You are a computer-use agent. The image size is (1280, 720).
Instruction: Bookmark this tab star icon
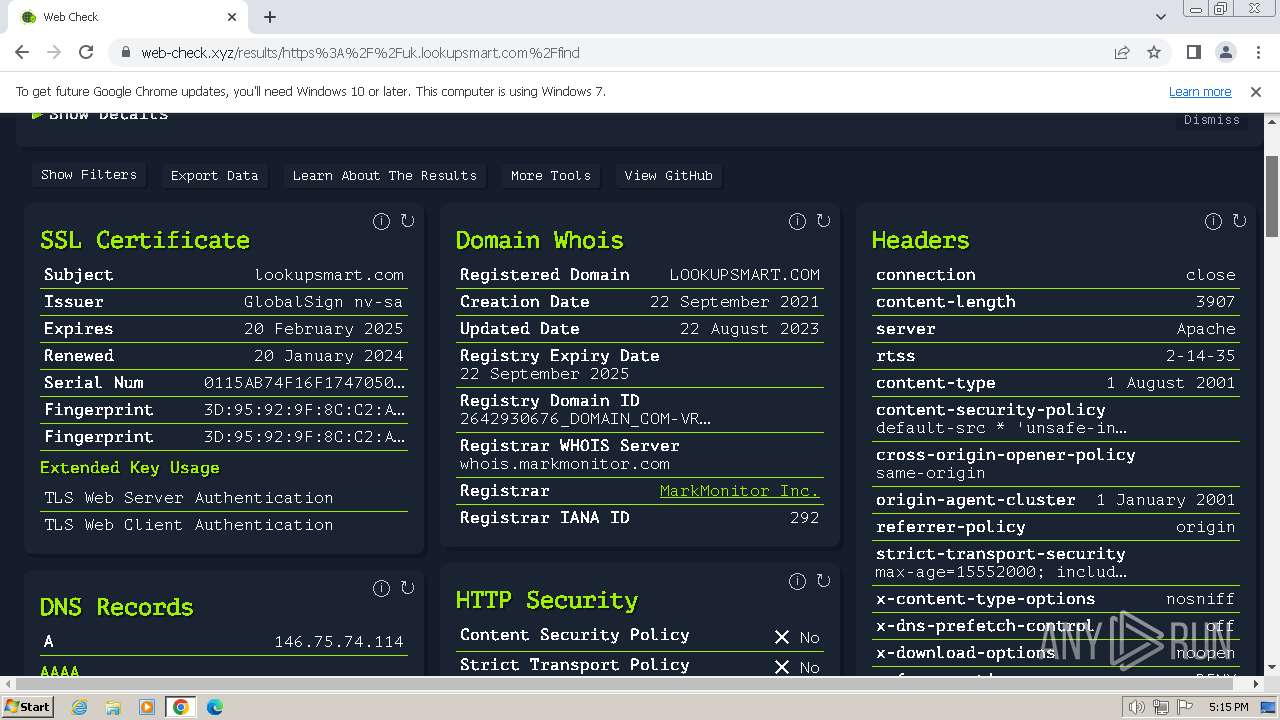click(1154, 52)
